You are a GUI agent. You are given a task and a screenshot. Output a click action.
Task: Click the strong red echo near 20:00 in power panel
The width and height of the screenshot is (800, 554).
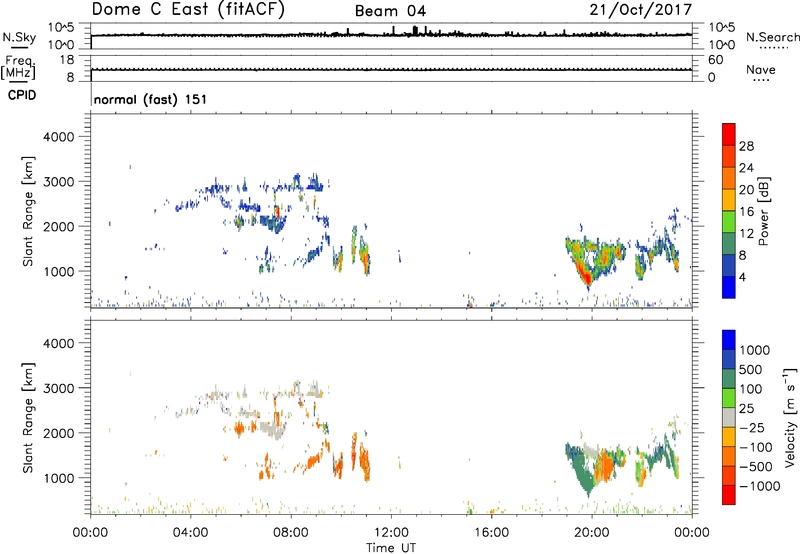point(585,275)
